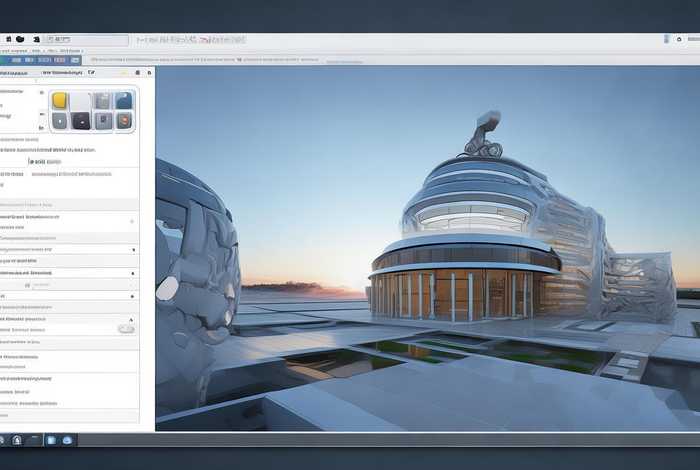This screenshot has height=470, width=700.
Task: Pick the blue swatch at the palette's top-right
Action: pyautogui.click(x=123, y=101)
